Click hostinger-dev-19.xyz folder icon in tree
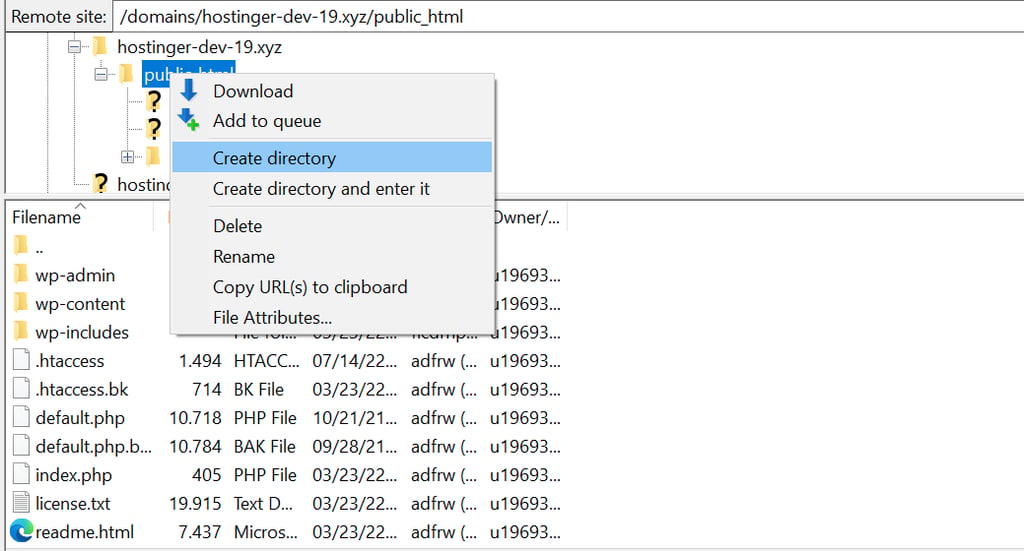The width and height of the screenshot is (1024, 551). [x=100, y=46]
